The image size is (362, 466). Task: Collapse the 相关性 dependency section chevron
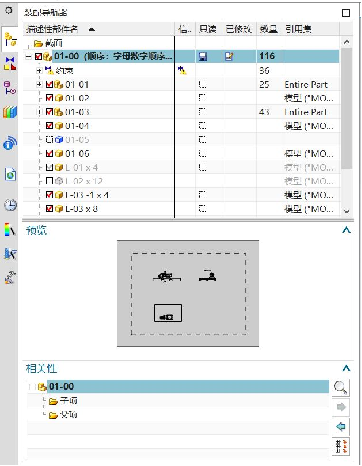[x=346, y=368]
